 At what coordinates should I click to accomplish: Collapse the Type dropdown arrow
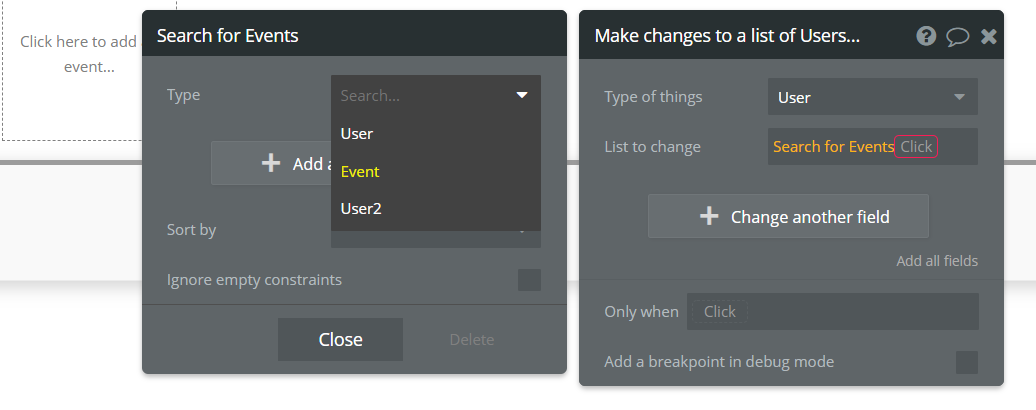(x=522, y=96)
